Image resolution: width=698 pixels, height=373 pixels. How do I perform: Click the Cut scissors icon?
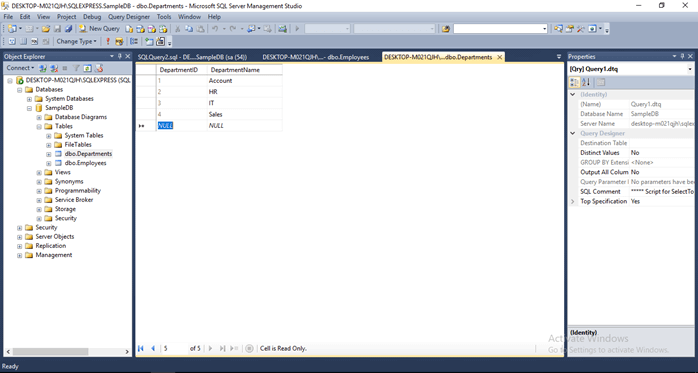[178, 28]
